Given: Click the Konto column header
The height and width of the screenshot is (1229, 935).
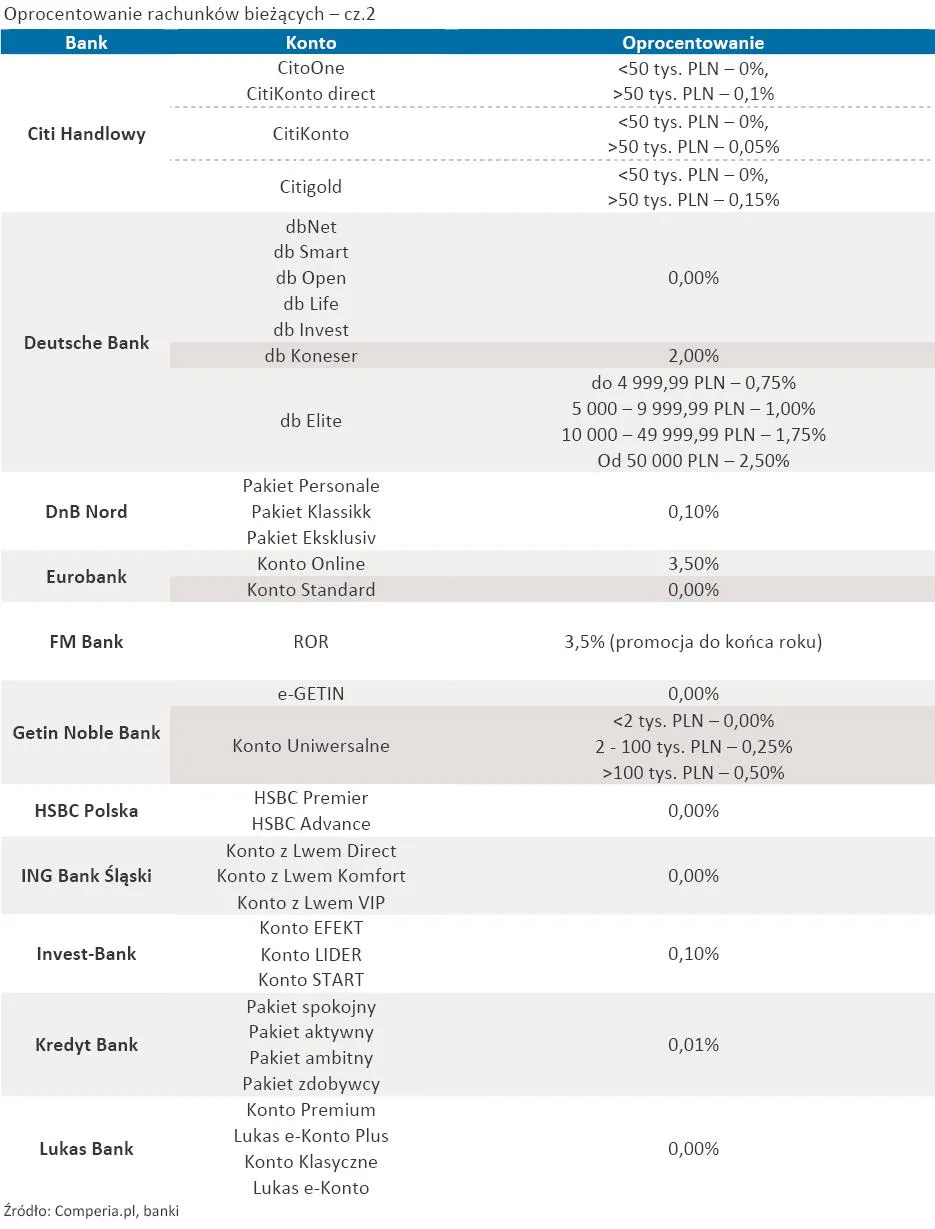Looking at the screenshot, I should pos(311,43).
